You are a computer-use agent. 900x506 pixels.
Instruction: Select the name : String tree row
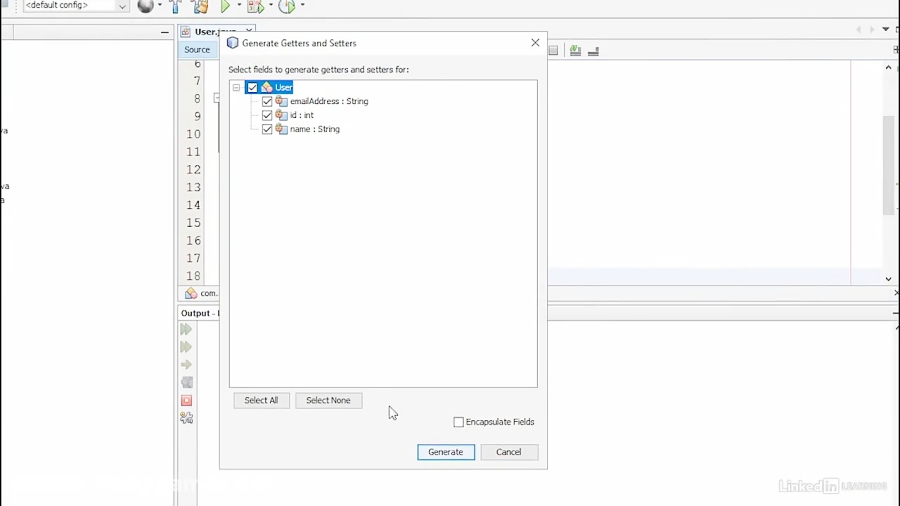point(315,129)
